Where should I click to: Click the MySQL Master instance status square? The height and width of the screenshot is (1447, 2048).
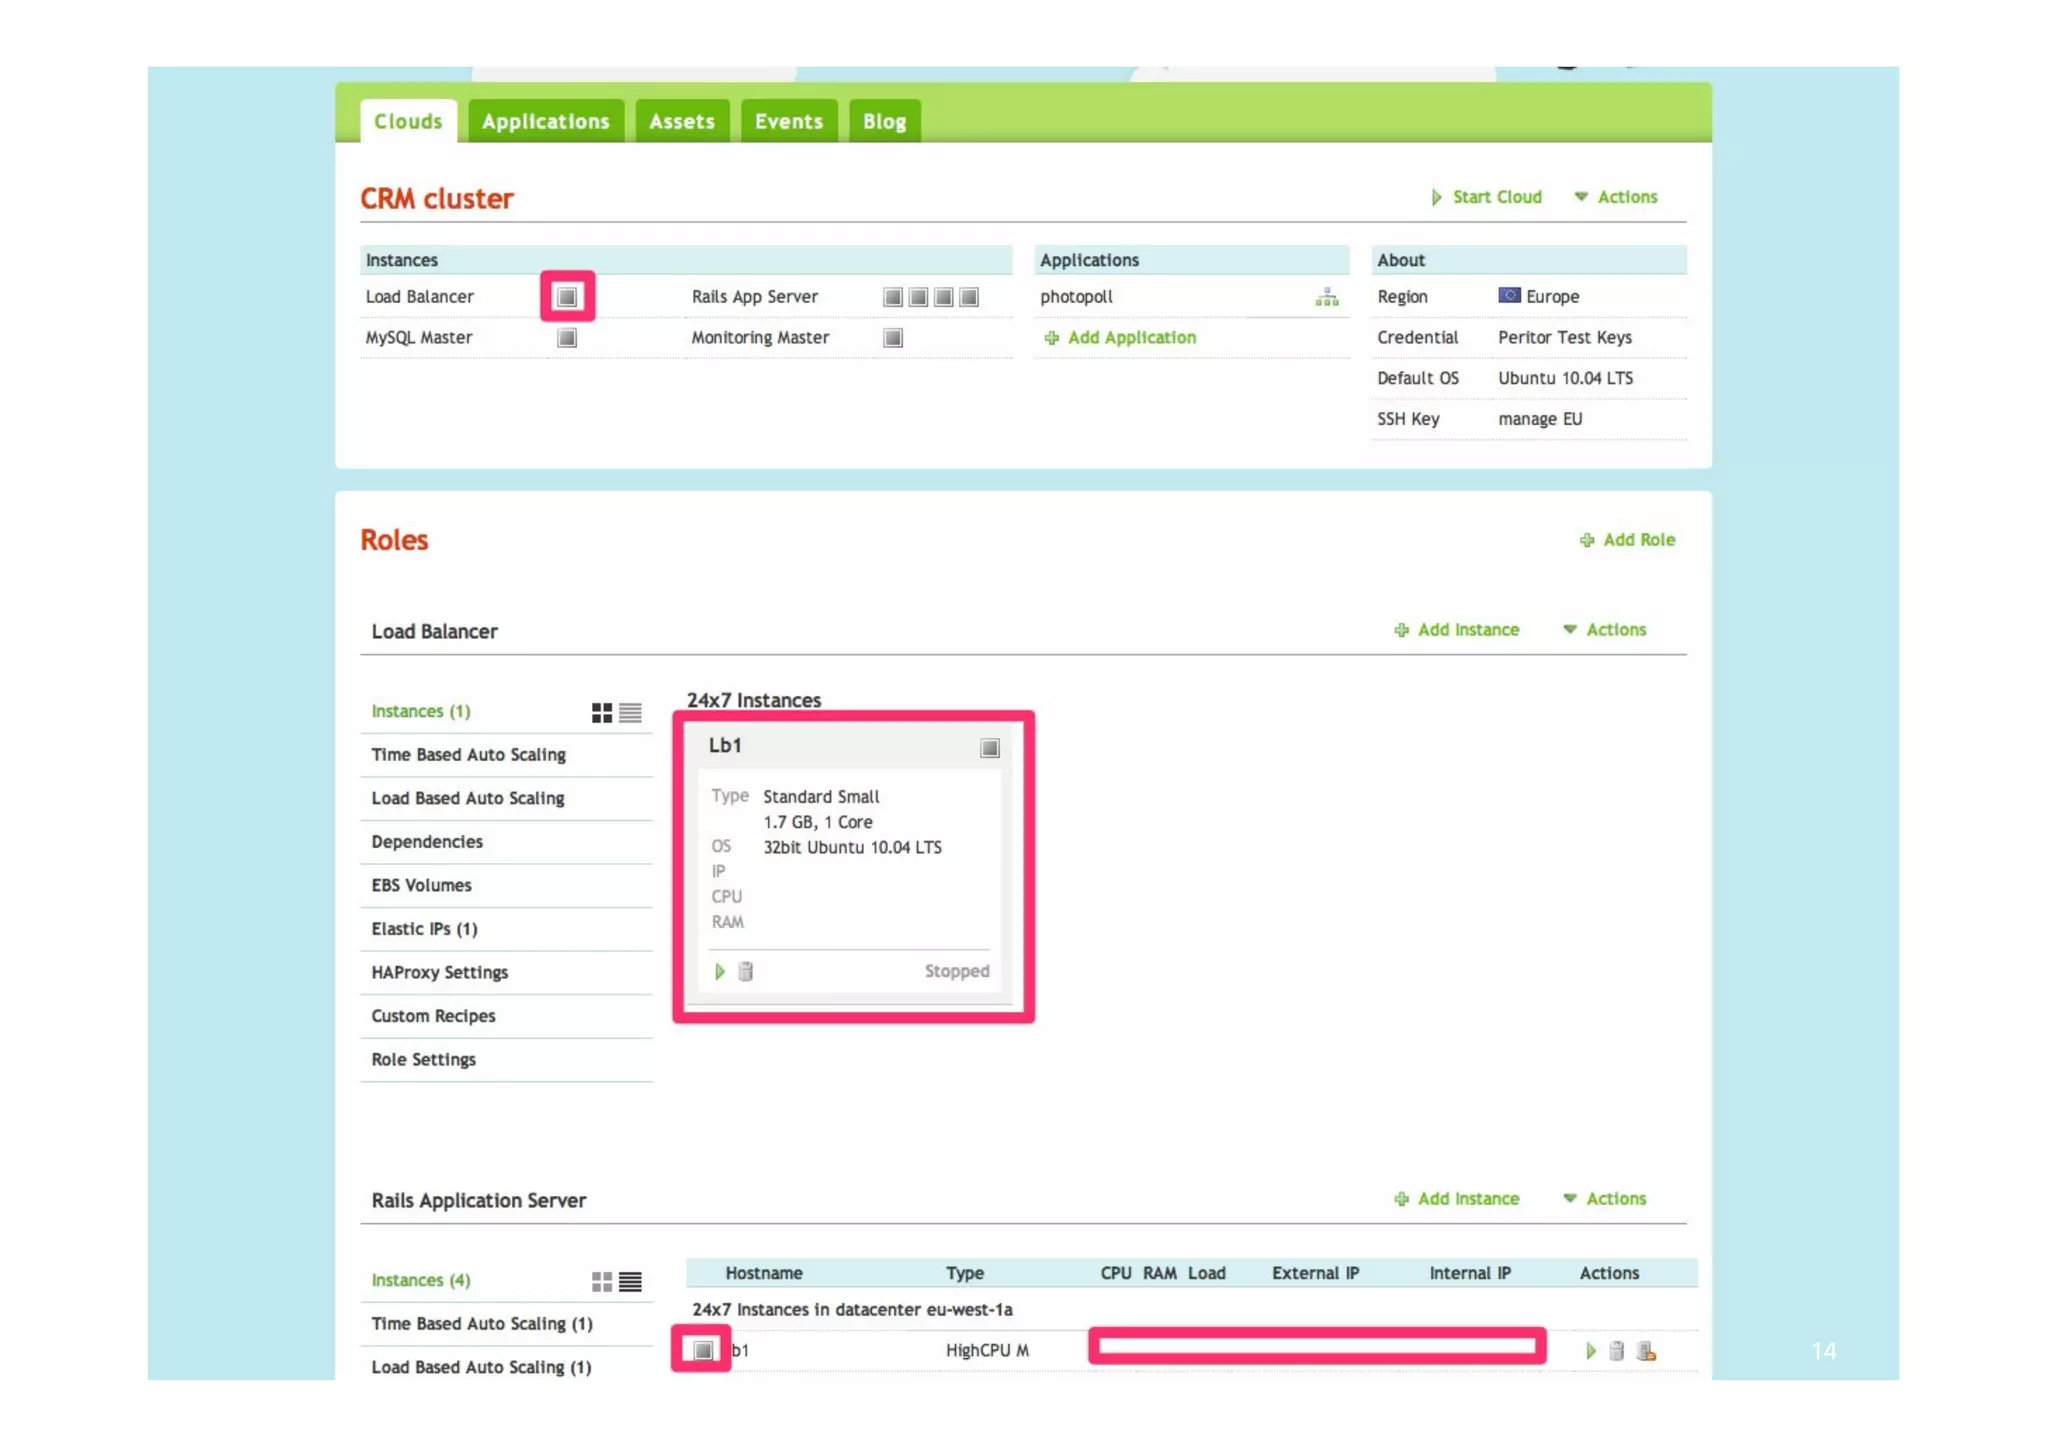567,338
